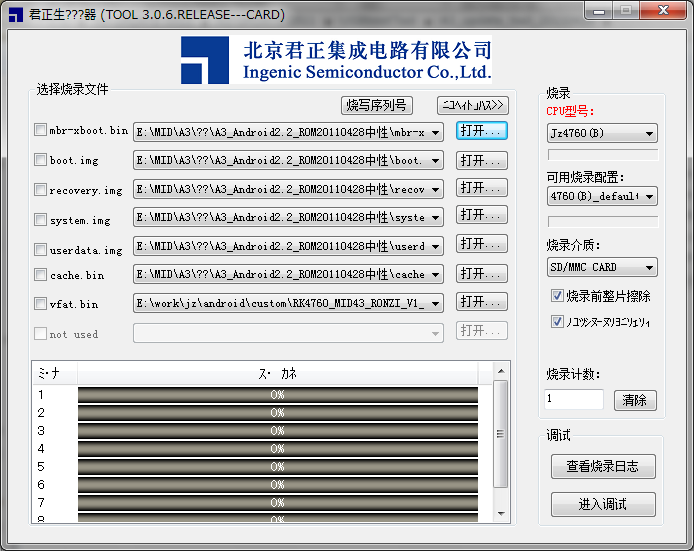Open file browser for mbr-xboot.bin
This screenshot has width=694, height=551.
[x=482, y=131]
